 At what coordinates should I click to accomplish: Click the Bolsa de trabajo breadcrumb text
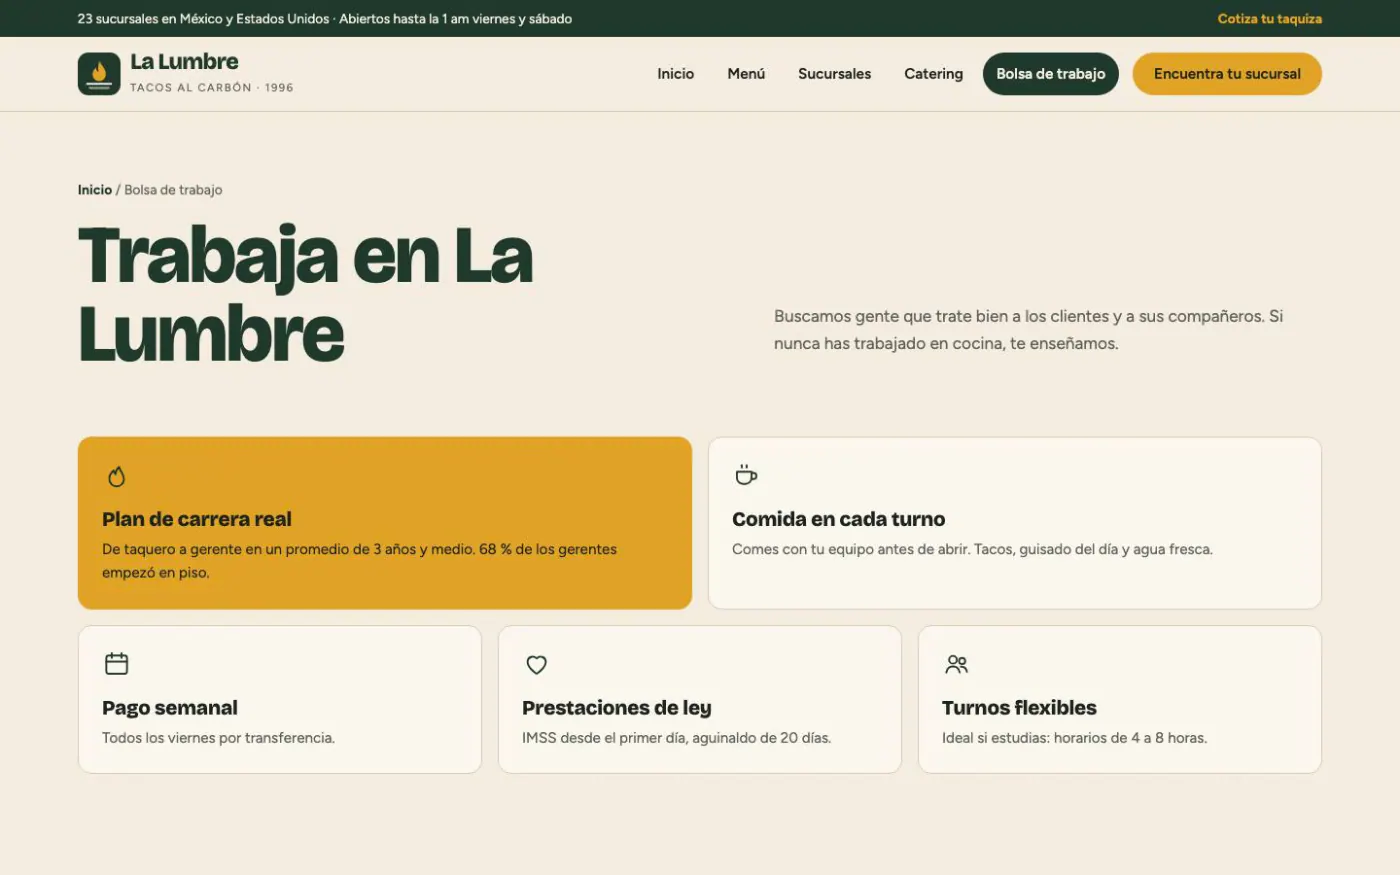[173, 190]
